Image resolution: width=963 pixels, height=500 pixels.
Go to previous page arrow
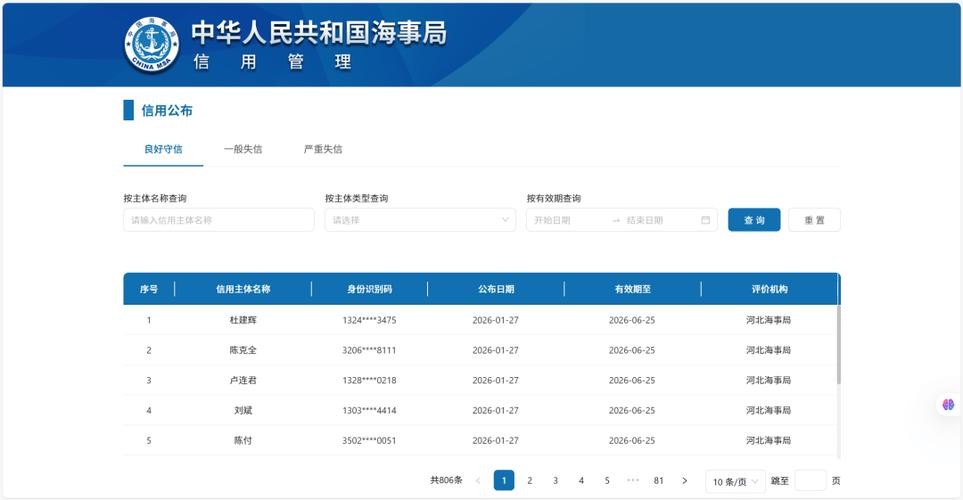click(x=478, y=481)
